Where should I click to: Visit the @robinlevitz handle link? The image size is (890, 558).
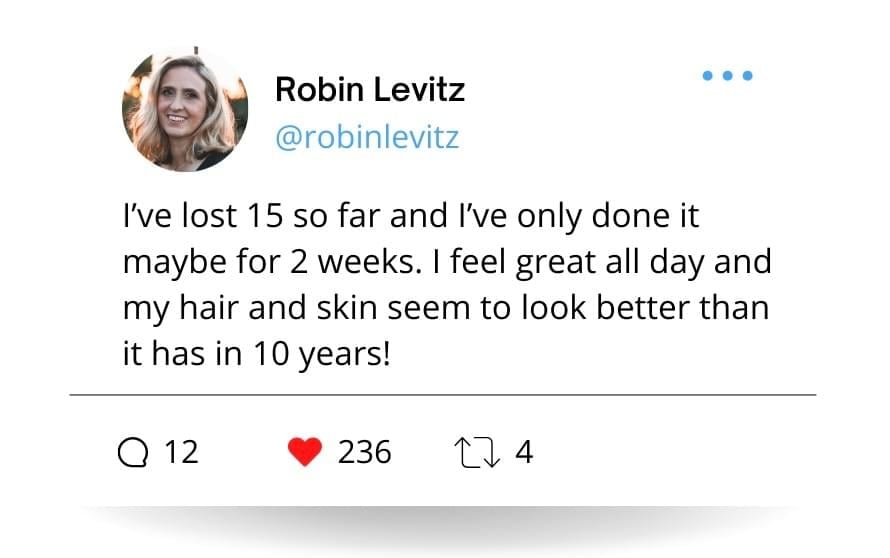coord(367,137)
